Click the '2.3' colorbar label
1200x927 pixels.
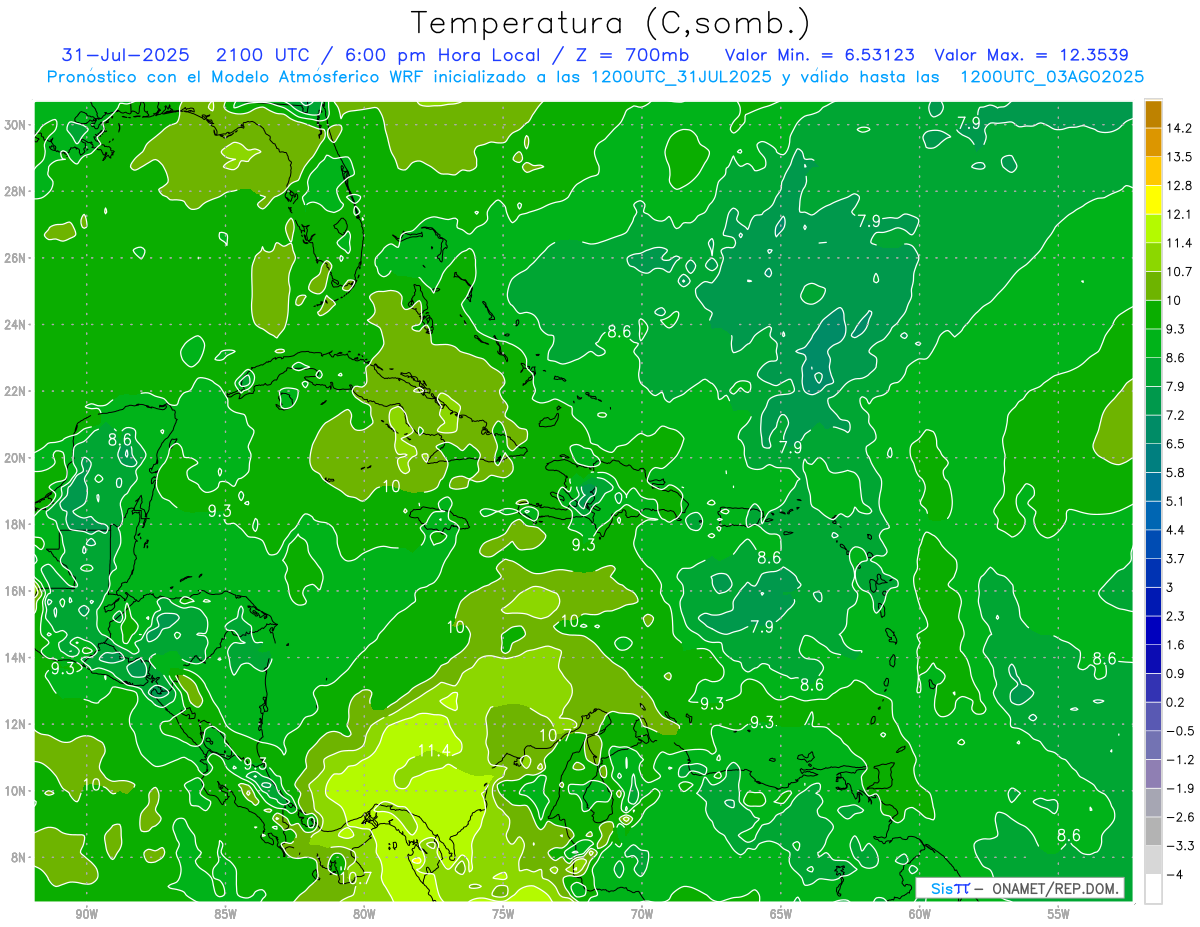point(1175,616)
